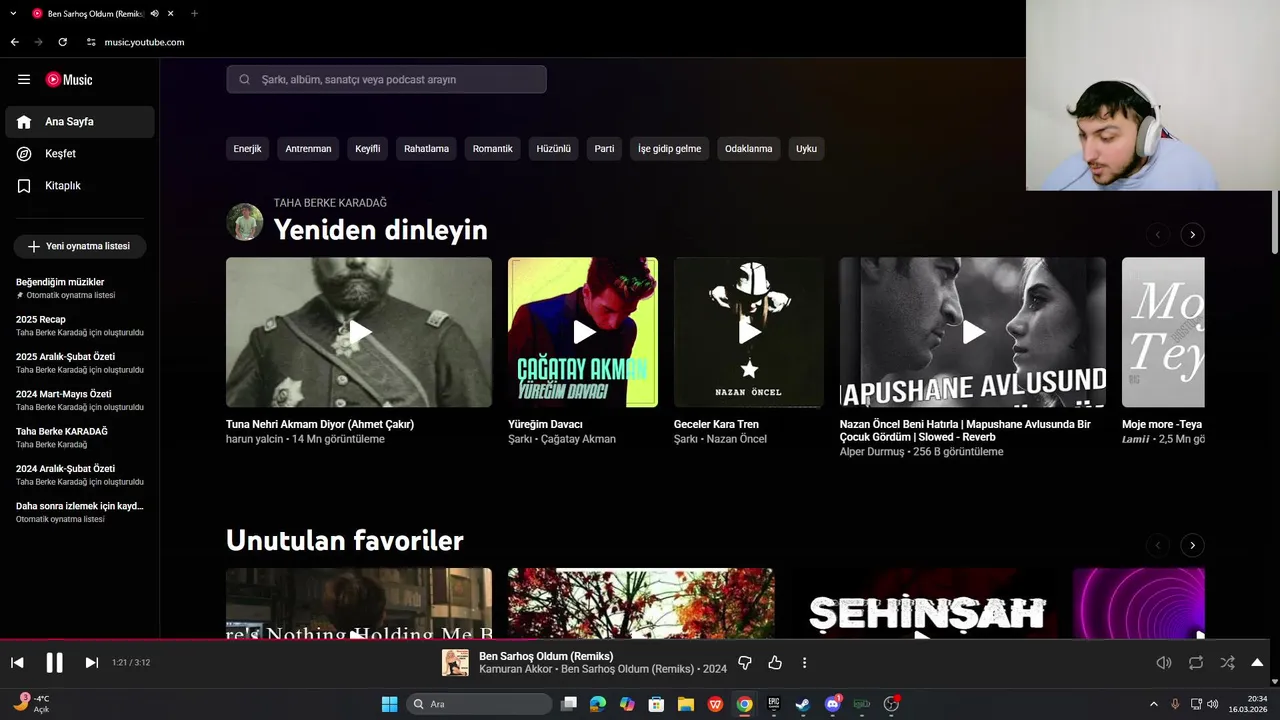Show previous items in Yeniden dinleyin carousel
The image size is (1280, 720).
click(1158, 235)
